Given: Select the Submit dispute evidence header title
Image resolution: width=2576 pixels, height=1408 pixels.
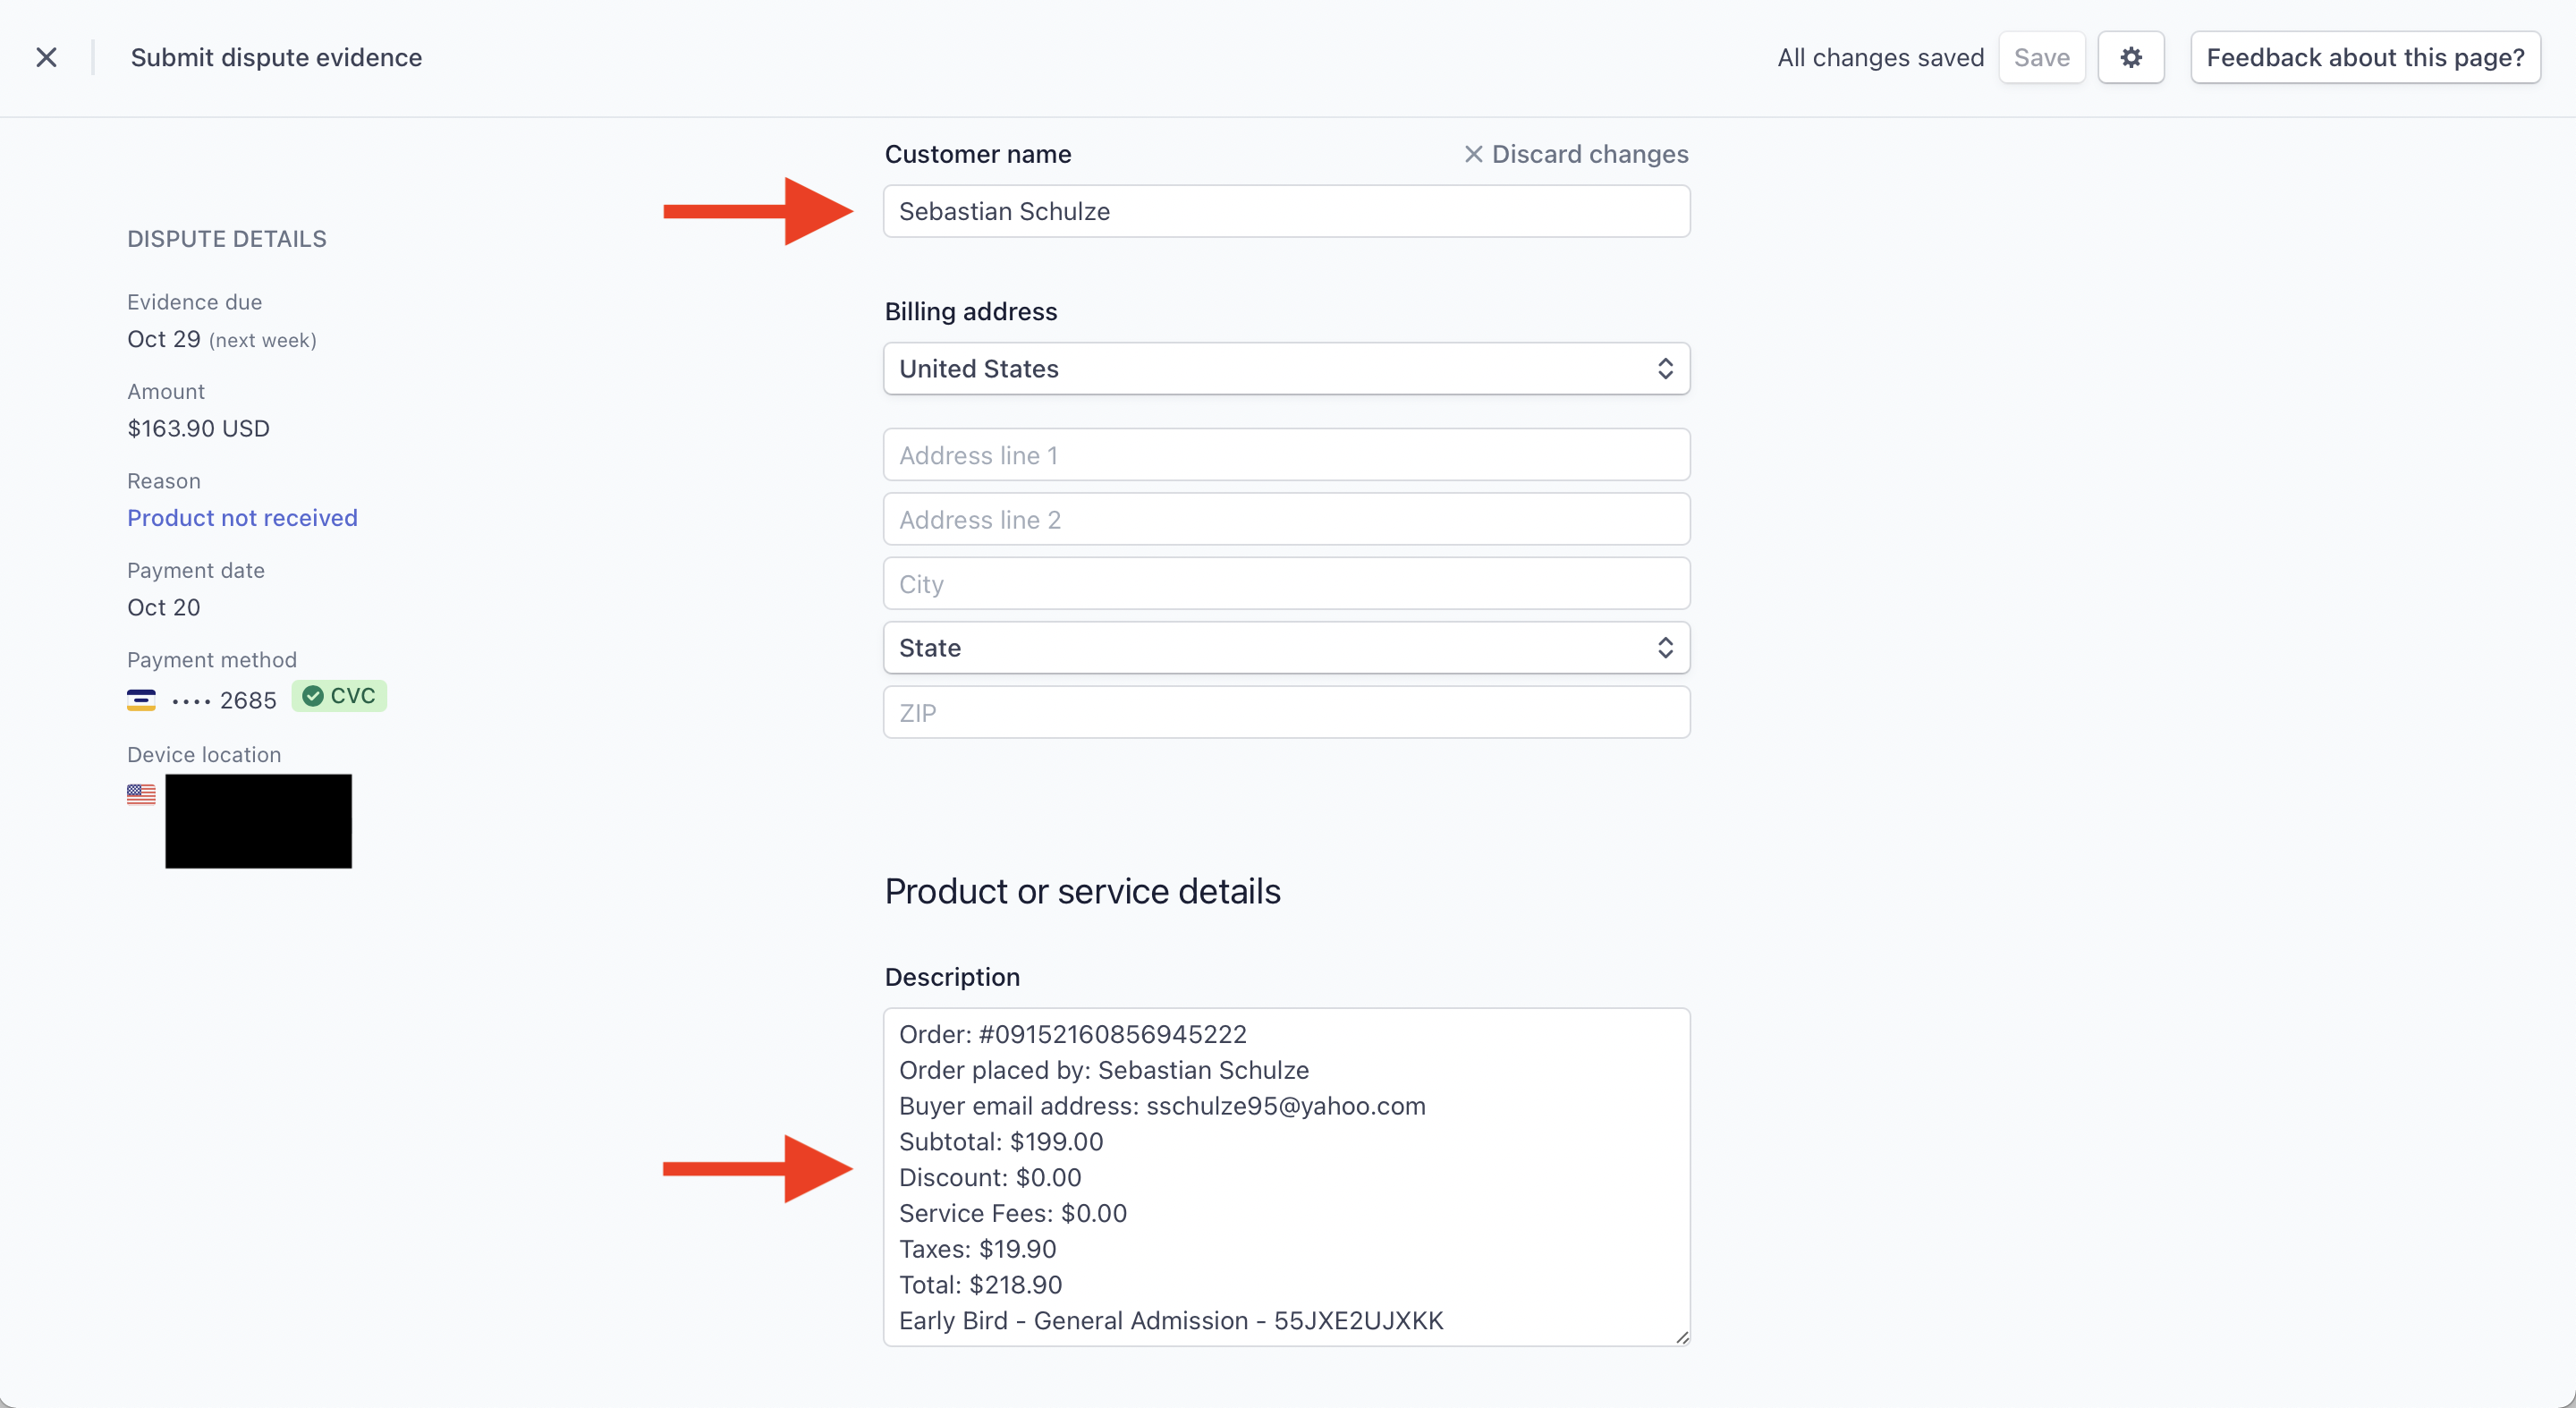Looking at the screenshot, I should click(x=276, y=57).
